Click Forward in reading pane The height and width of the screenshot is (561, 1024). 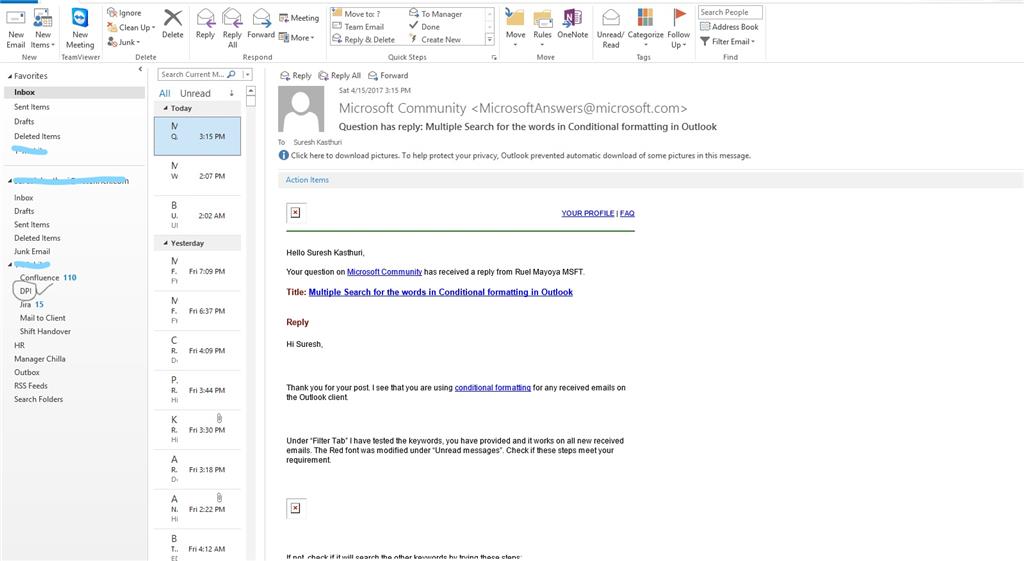tap(388, 76)
